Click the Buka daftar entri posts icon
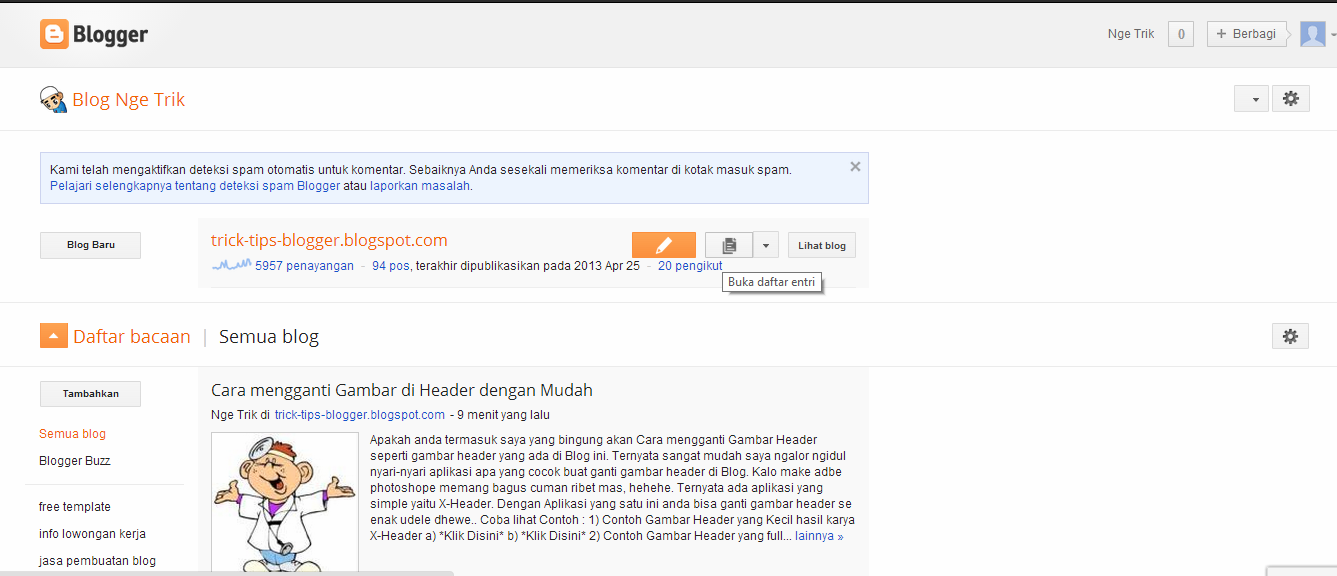The width and height of the screenshot is (1337, 576). click(729, 245)
